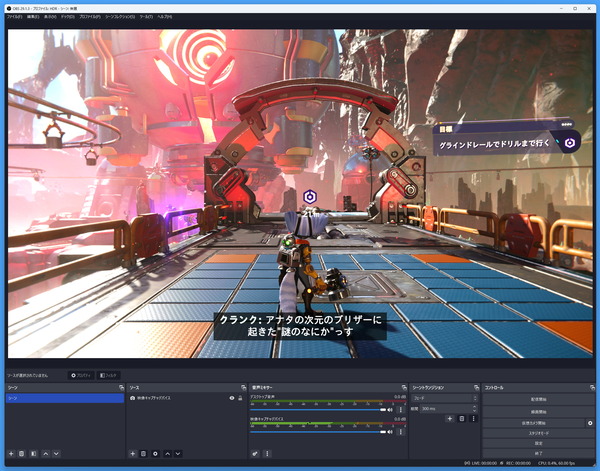
Task: Open the 表示 (View) menu
Action: (x=50, y=17)
